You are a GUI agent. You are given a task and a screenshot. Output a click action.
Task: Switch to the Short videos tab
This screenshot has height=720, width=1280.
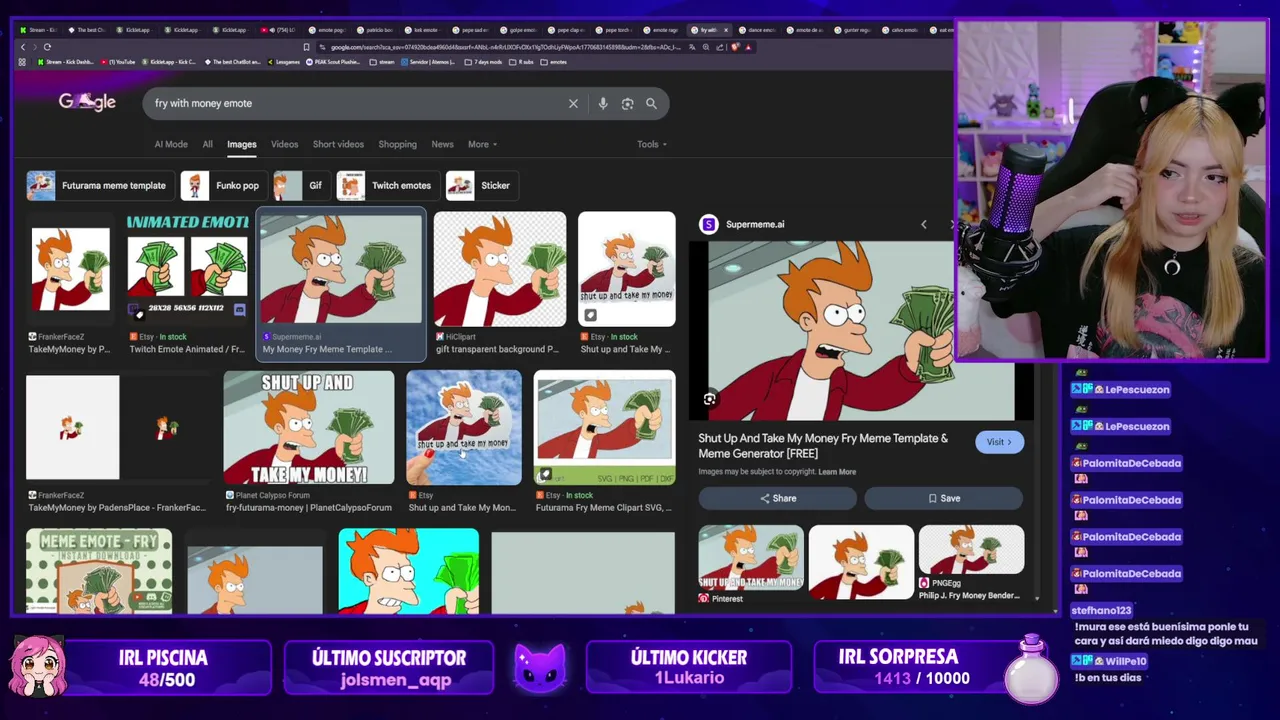click(x=338, y=144)
